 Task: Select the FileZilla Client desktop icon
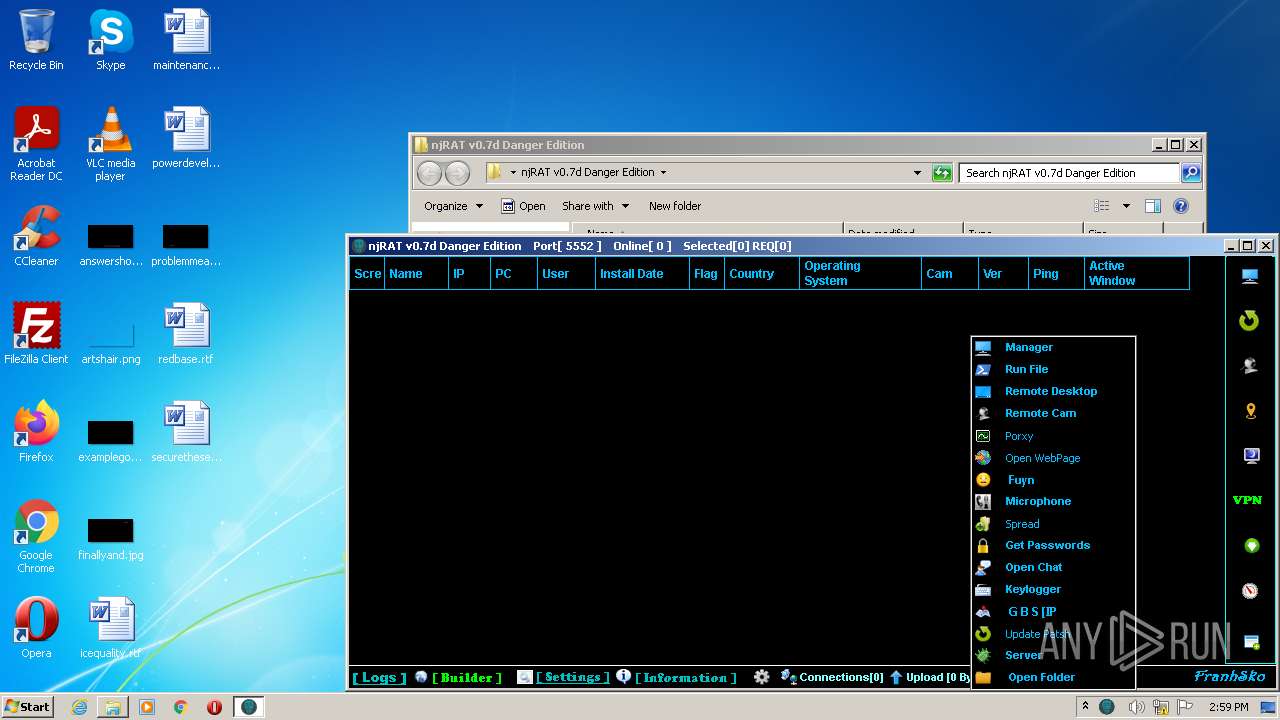[x=36, y=333]
